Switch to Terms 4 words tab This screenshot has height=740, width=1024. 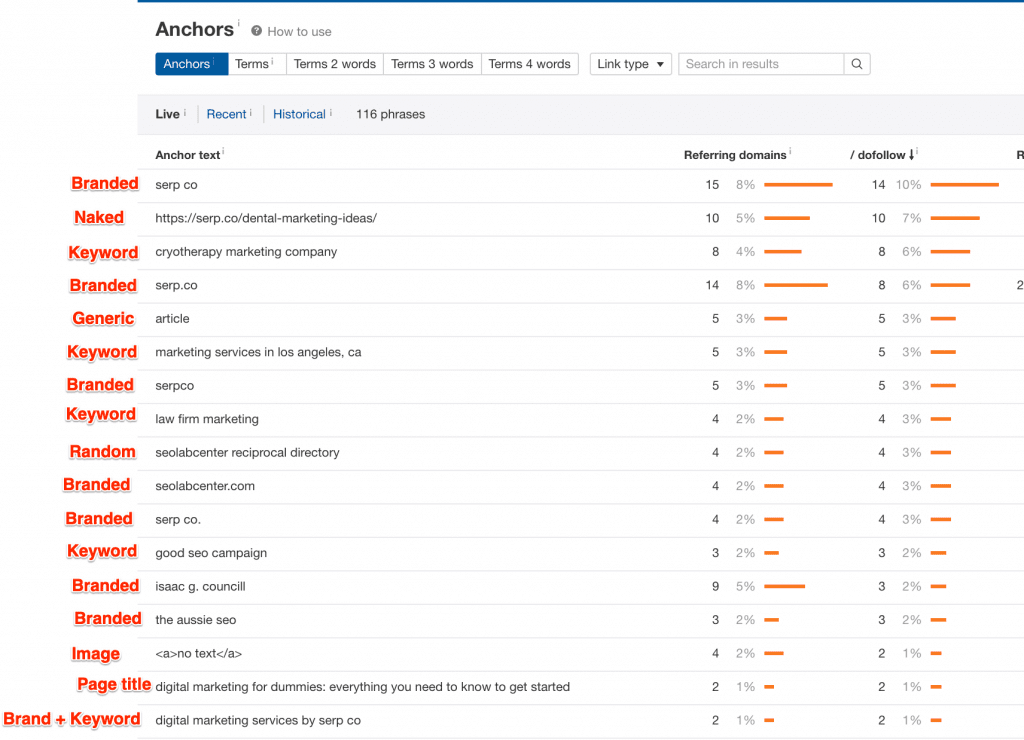tap(530, 64)
